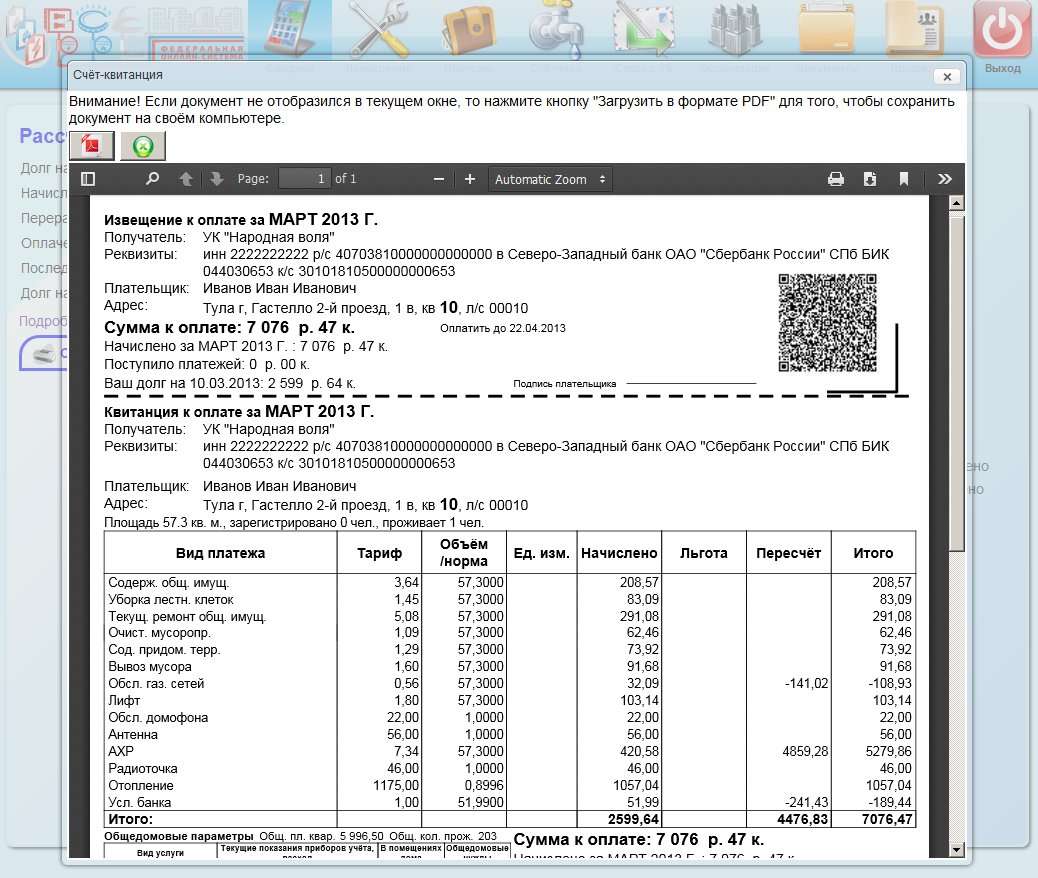The height and width of the screenshot is (878, 1038).
Task: Click the recalculation value -241,43
Action: coord(806,803)
